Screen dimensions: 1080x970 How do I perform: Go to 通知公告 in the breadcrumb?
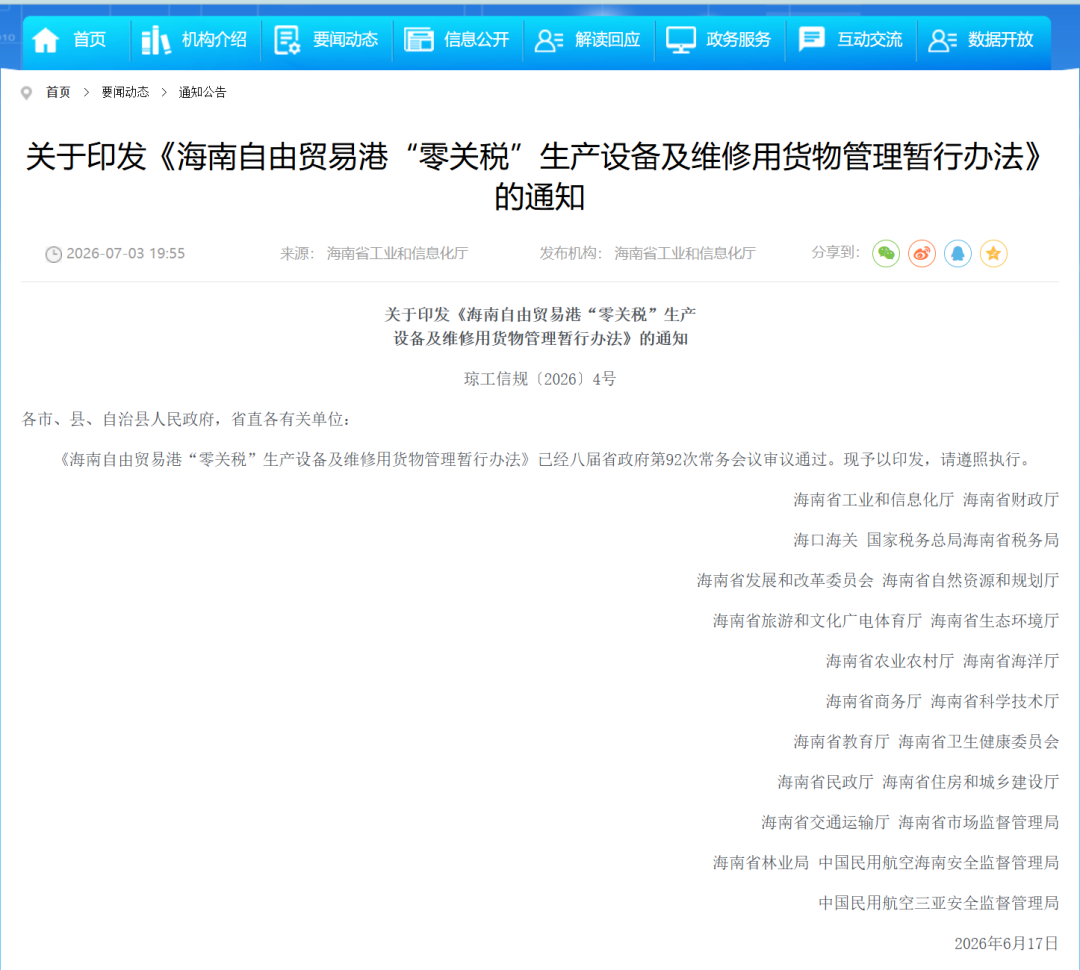[x=202, y=92]
